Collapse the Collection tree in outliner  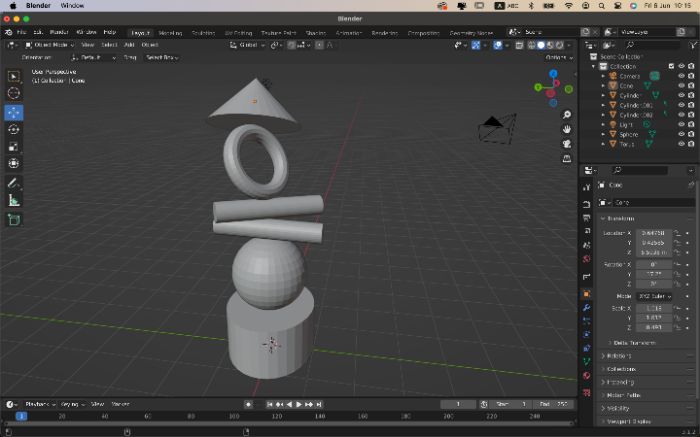coord(594,66)
